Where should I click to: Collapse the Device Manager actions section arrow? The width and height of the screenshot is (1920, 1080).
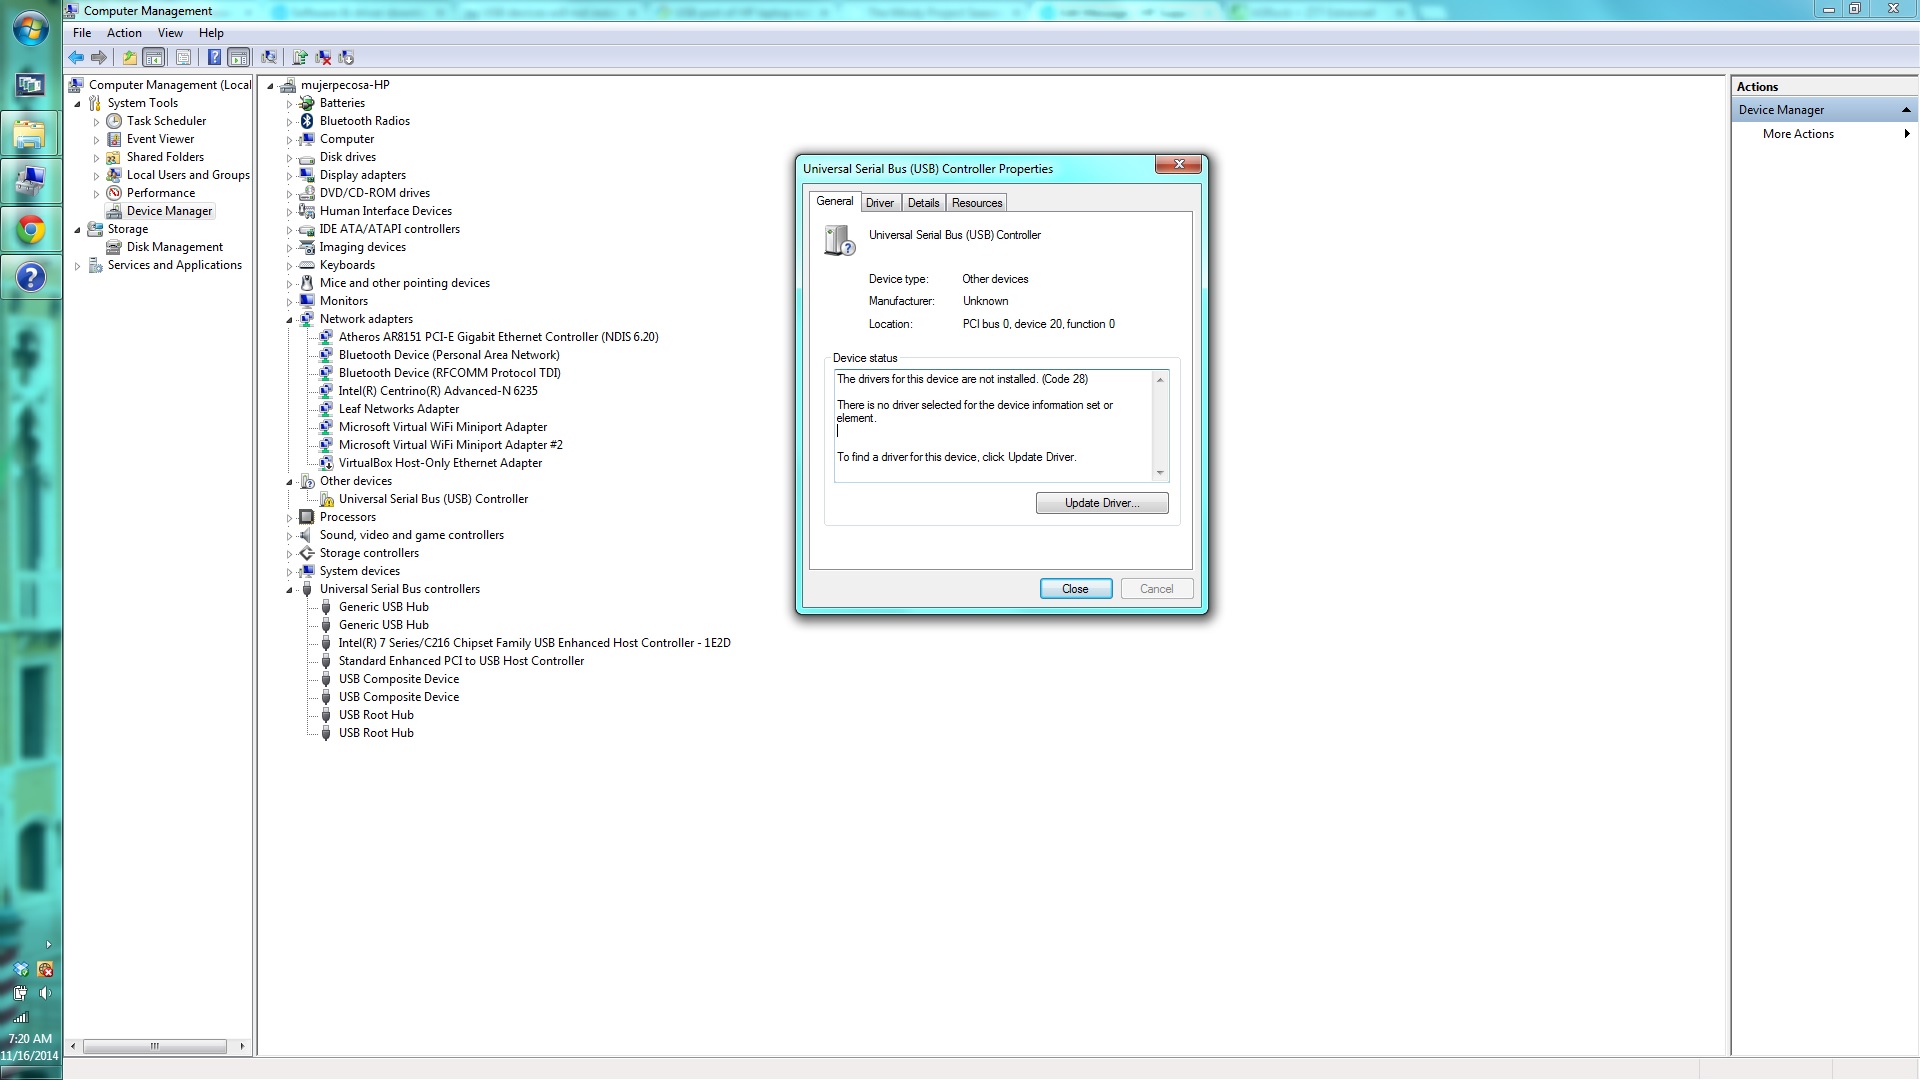[1905, 110]
